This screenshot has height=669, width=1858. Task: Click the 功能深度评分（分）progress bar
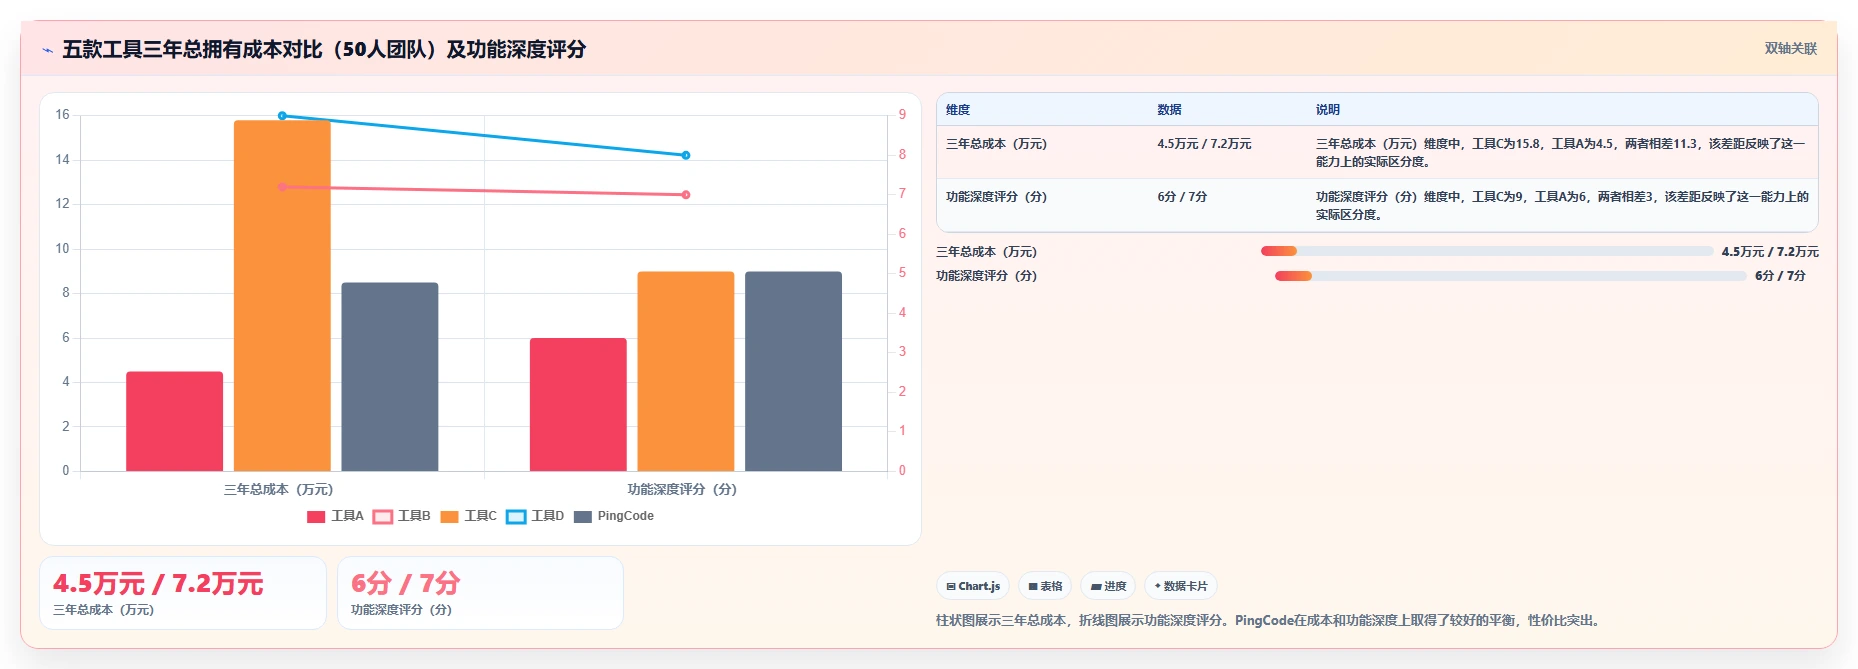tap(1510, 276)
